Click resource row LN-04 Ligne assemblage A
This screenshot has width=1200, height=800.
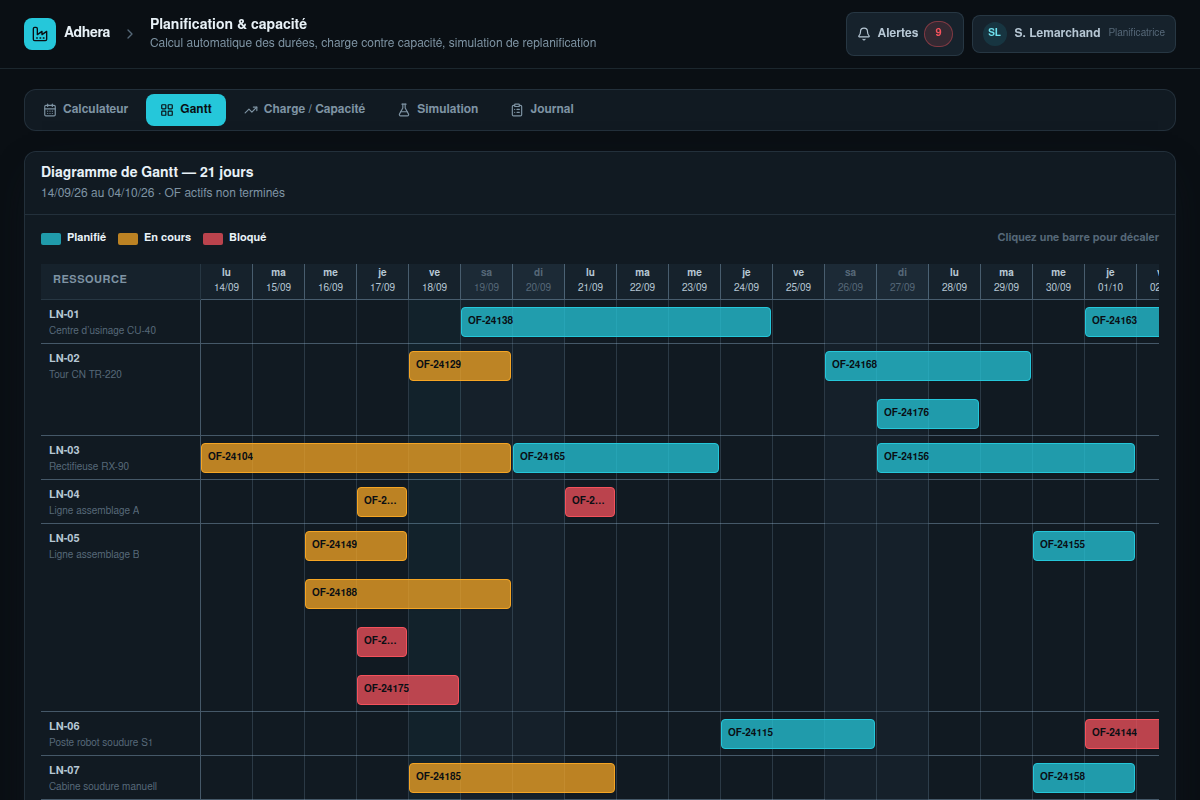coord(121,502)
